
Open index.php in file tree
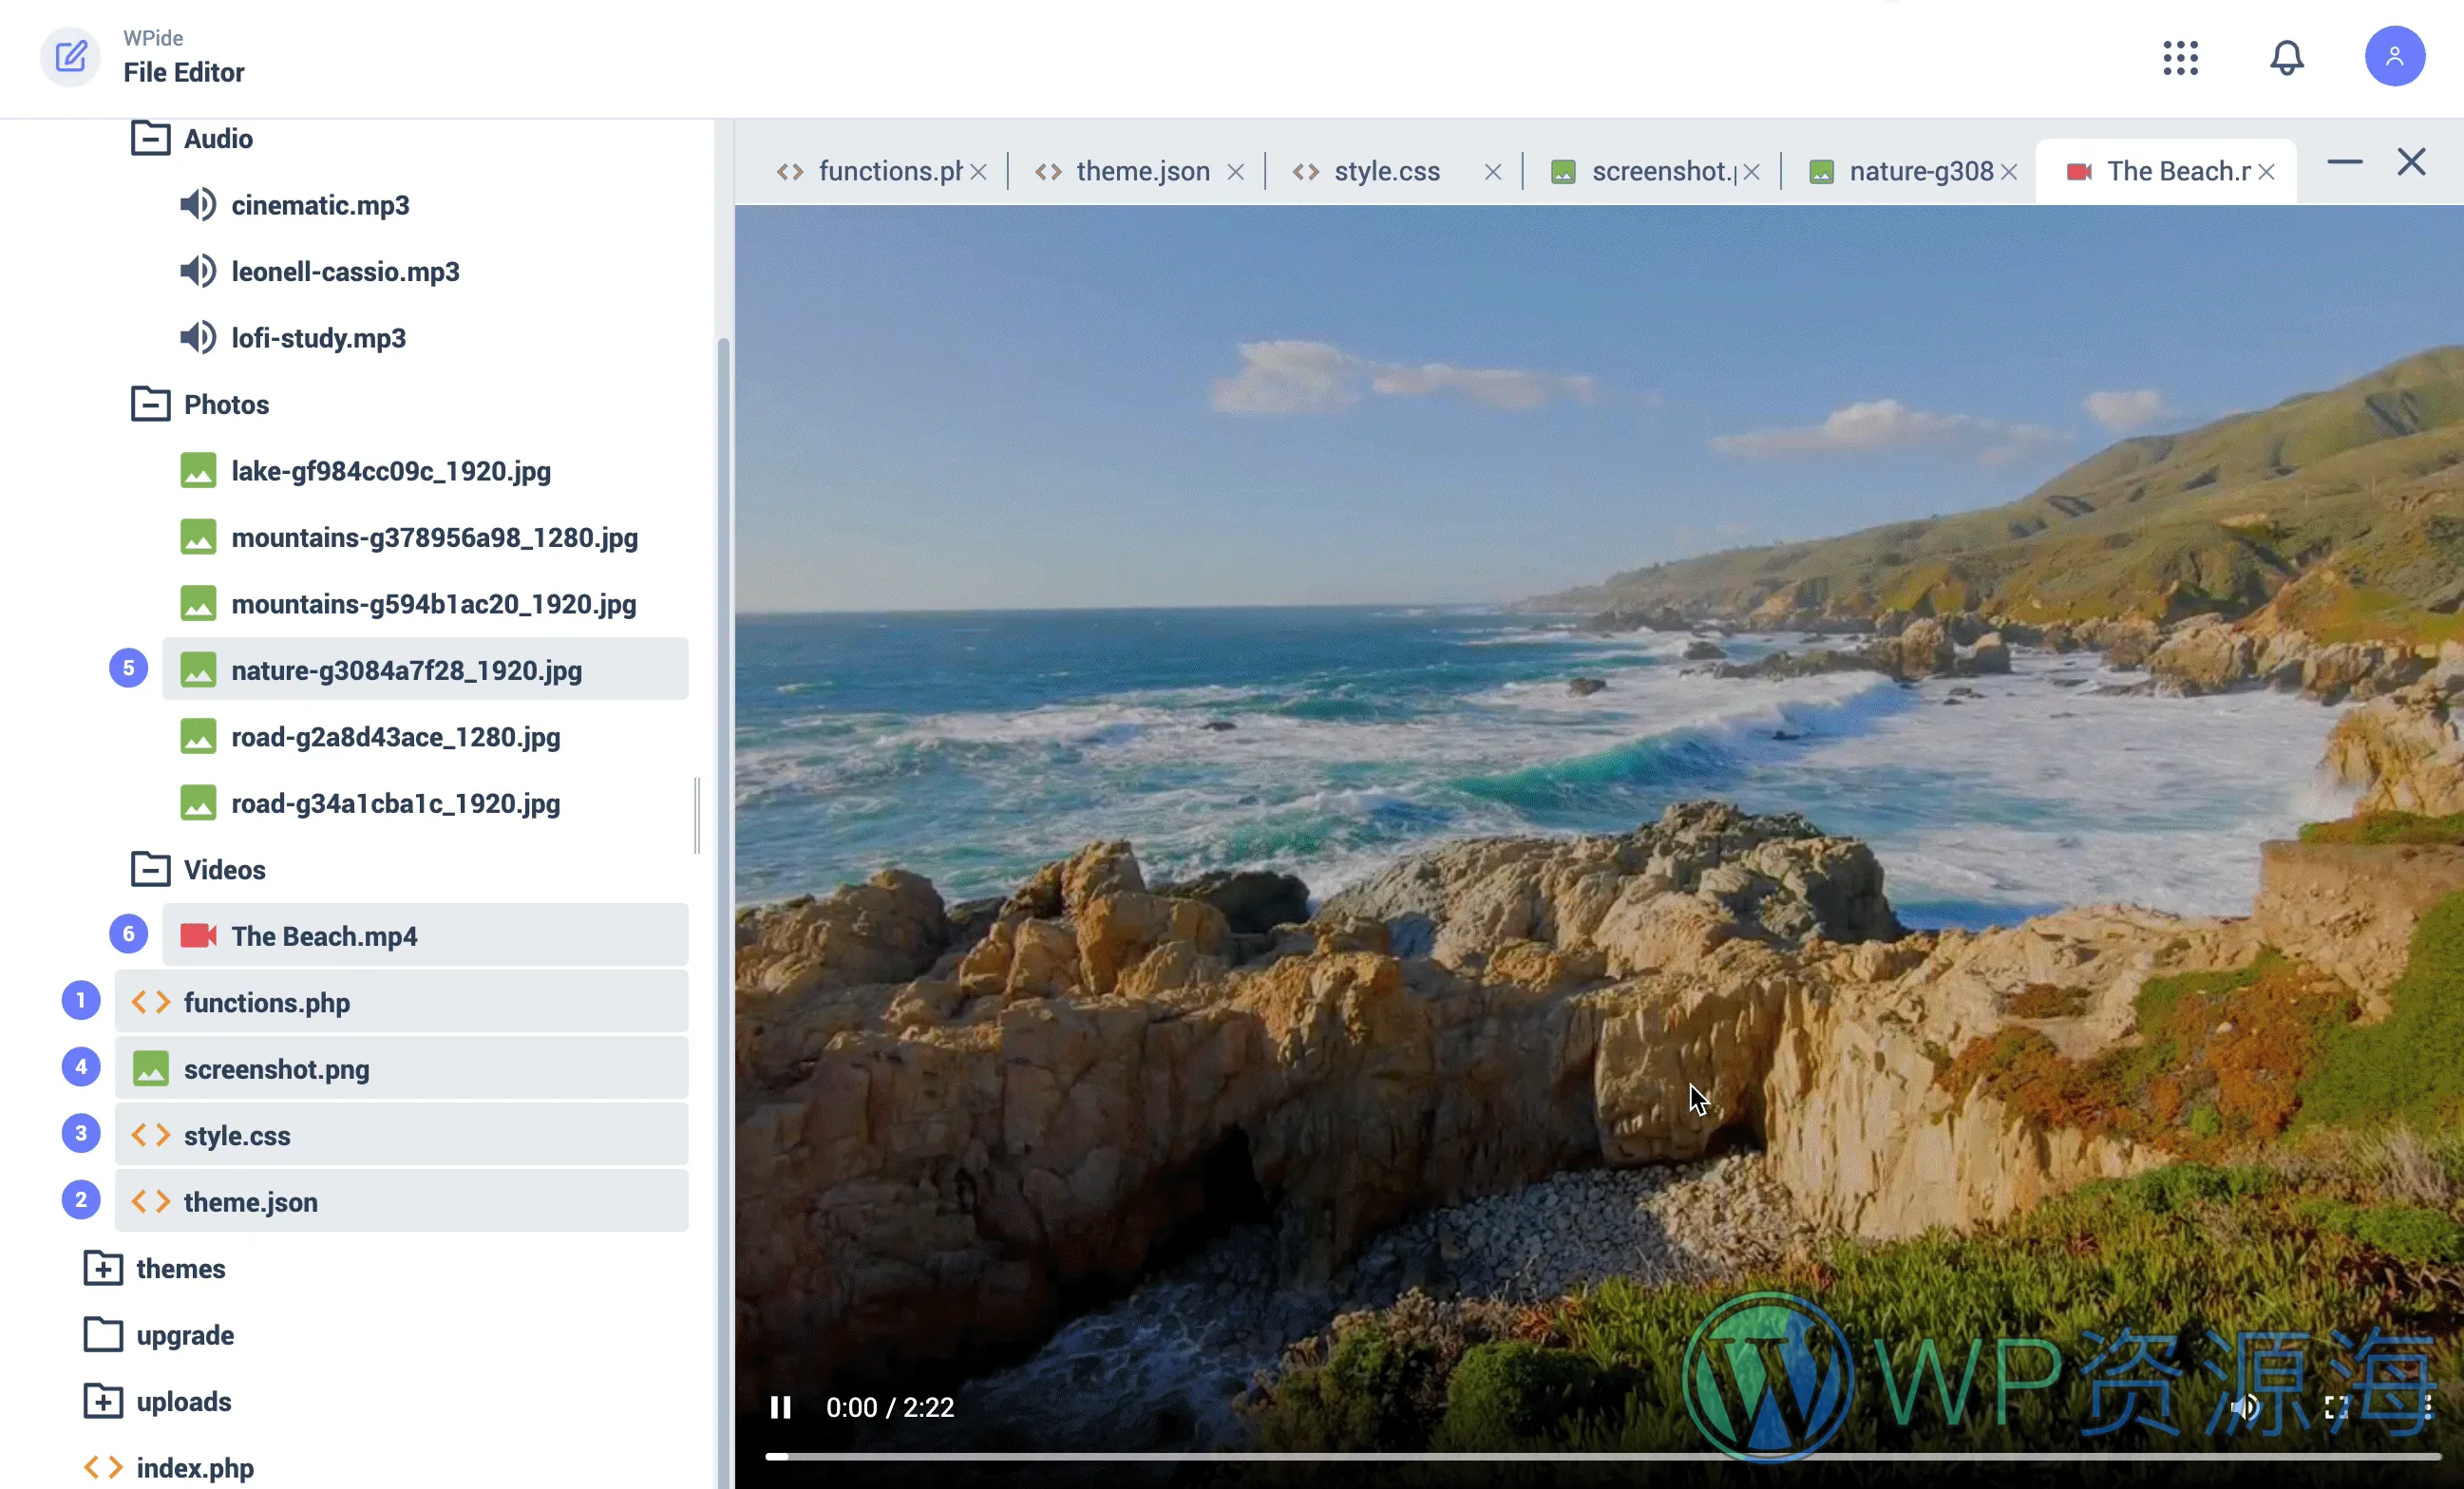click(x=194, y=1467)
